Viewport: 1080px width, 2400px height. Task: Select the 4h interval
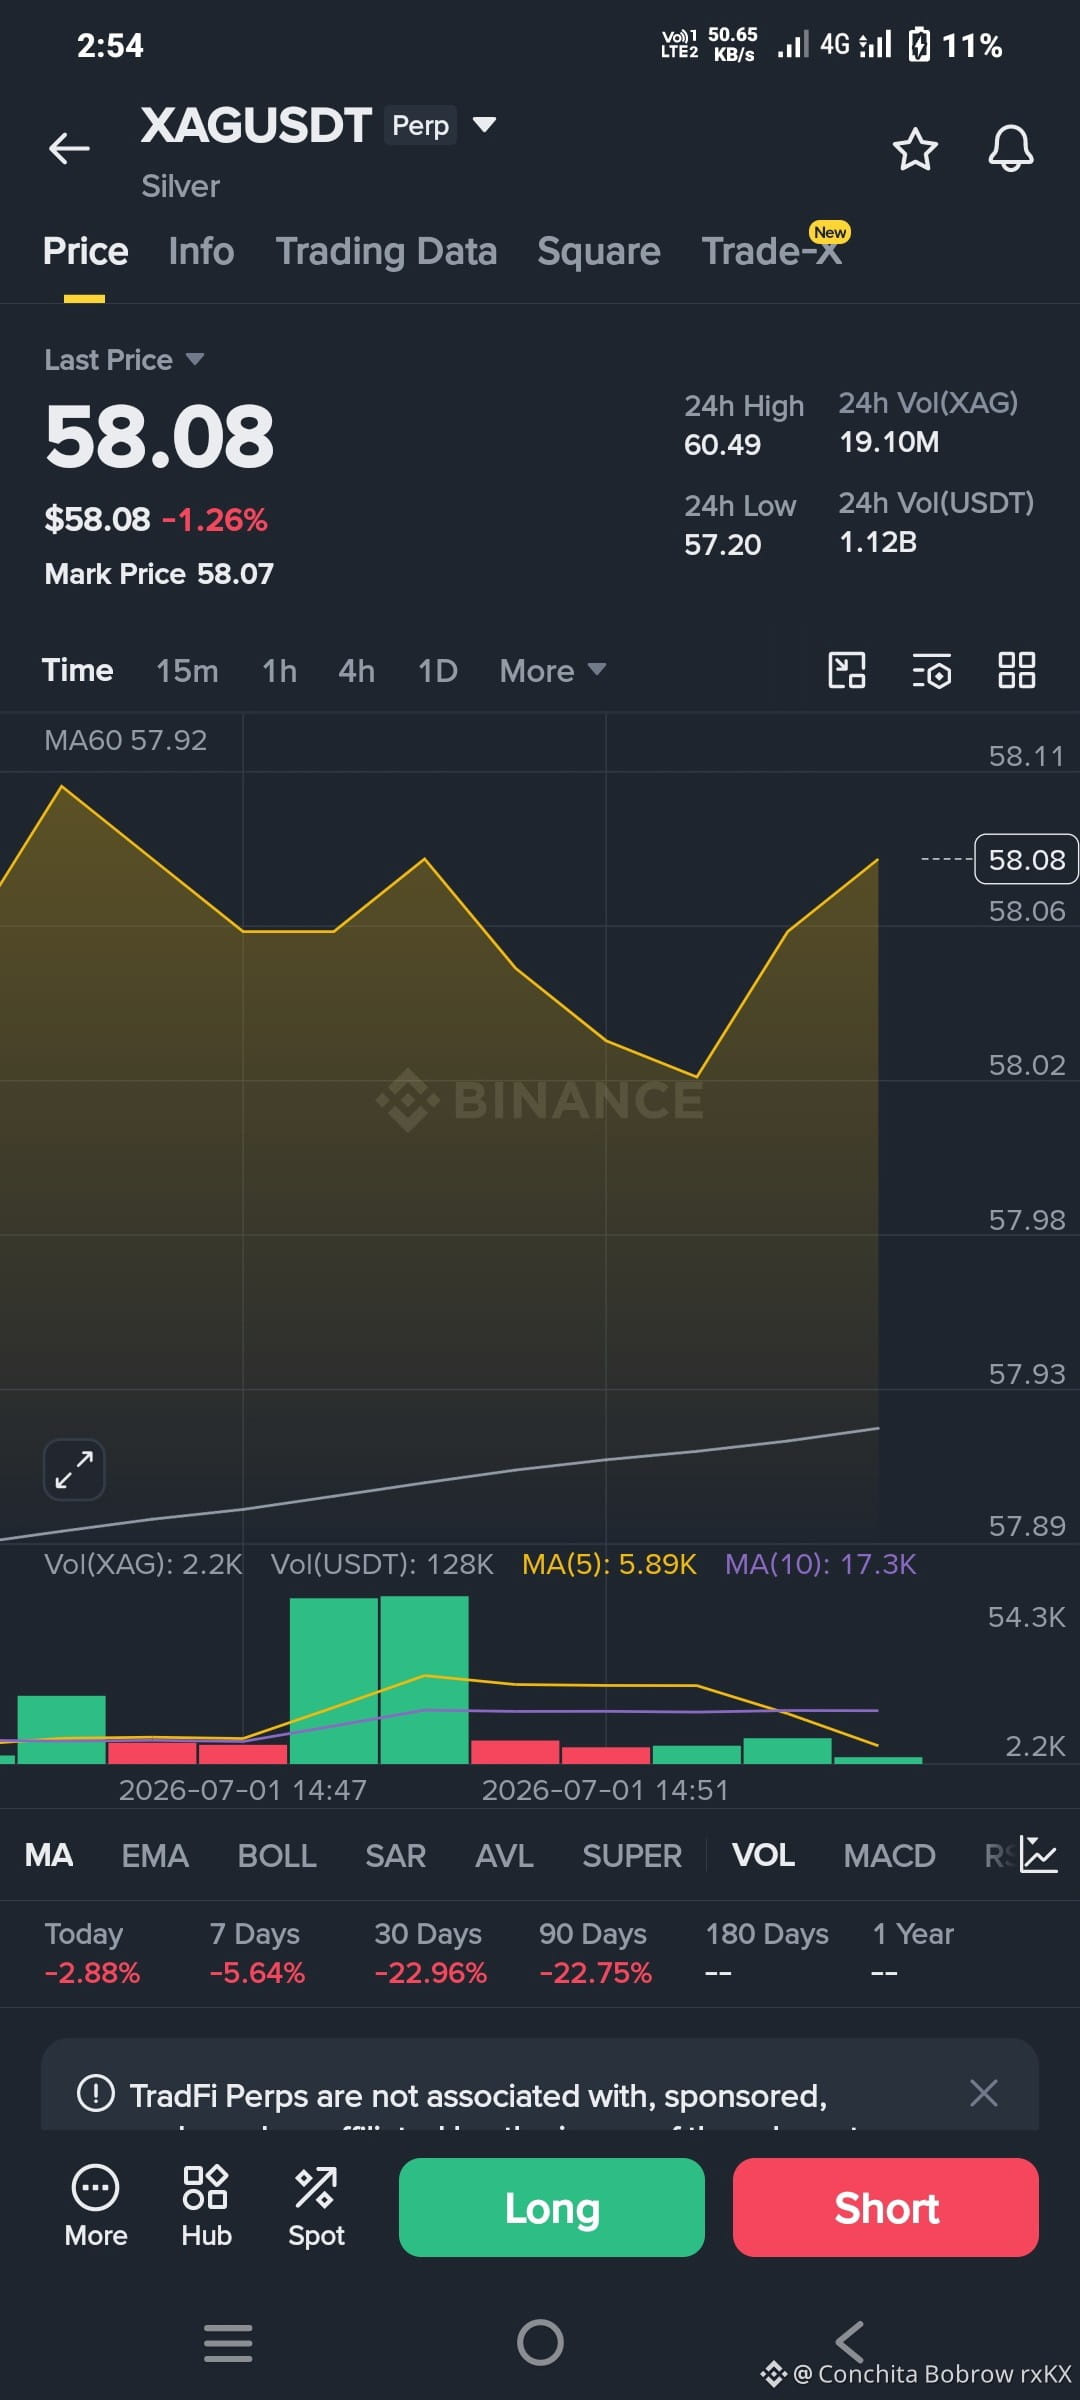356,671
